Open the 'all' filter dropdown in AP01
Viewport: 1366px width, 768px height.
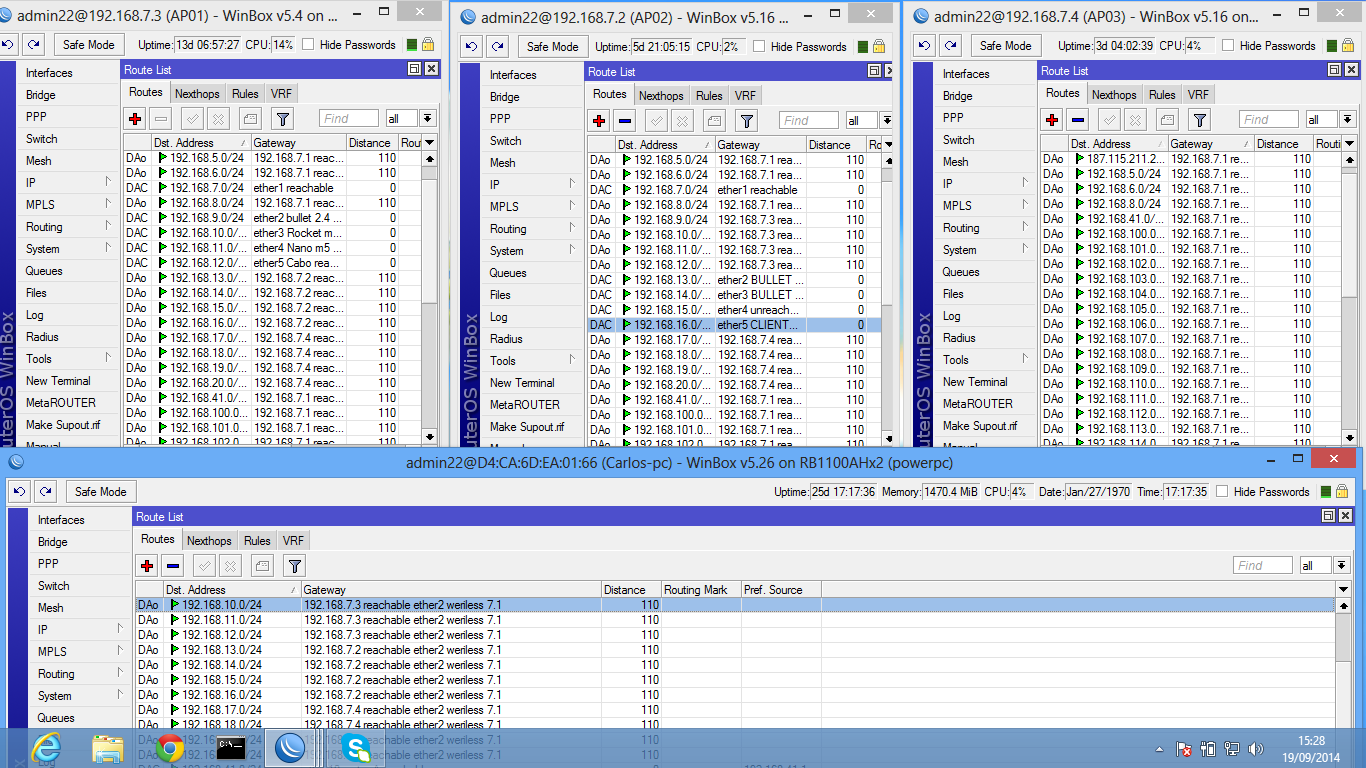point(427,118)
